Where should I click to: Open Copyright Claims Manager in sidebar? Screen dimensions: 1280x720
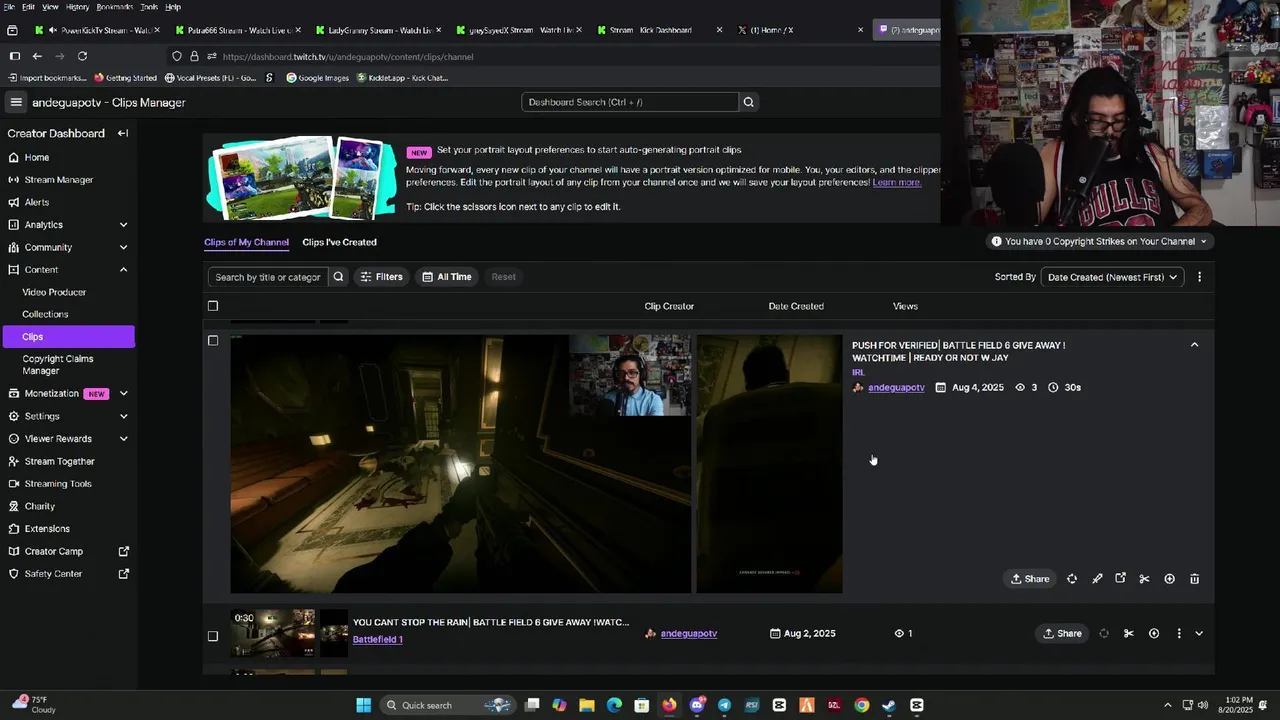tap(58, 365)
